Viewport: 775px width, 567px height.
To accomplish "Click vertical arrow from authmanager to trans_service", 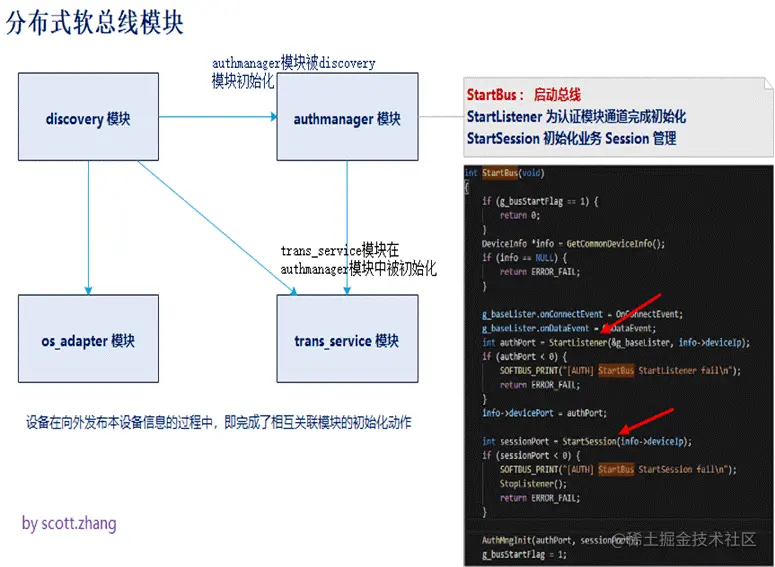I will click(347, 227).
